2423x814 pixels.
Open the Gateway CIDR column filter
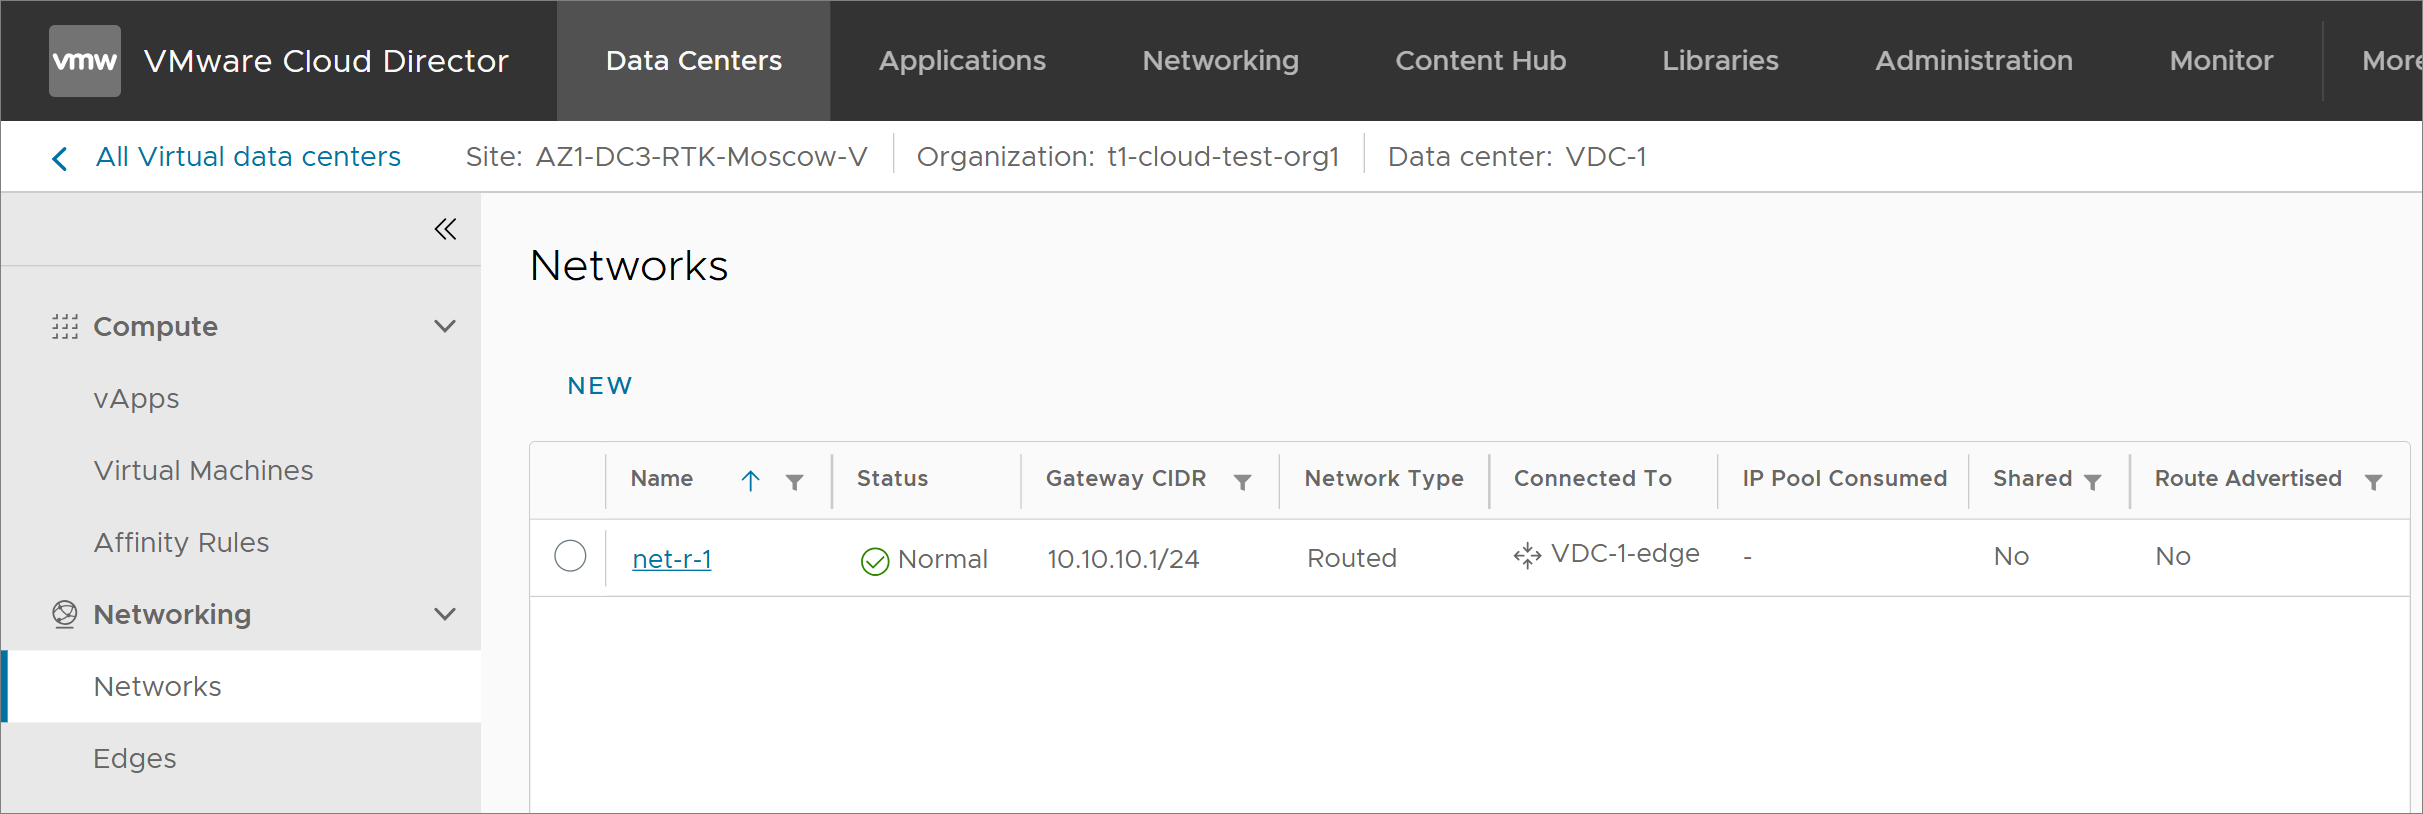(1243, 482)
